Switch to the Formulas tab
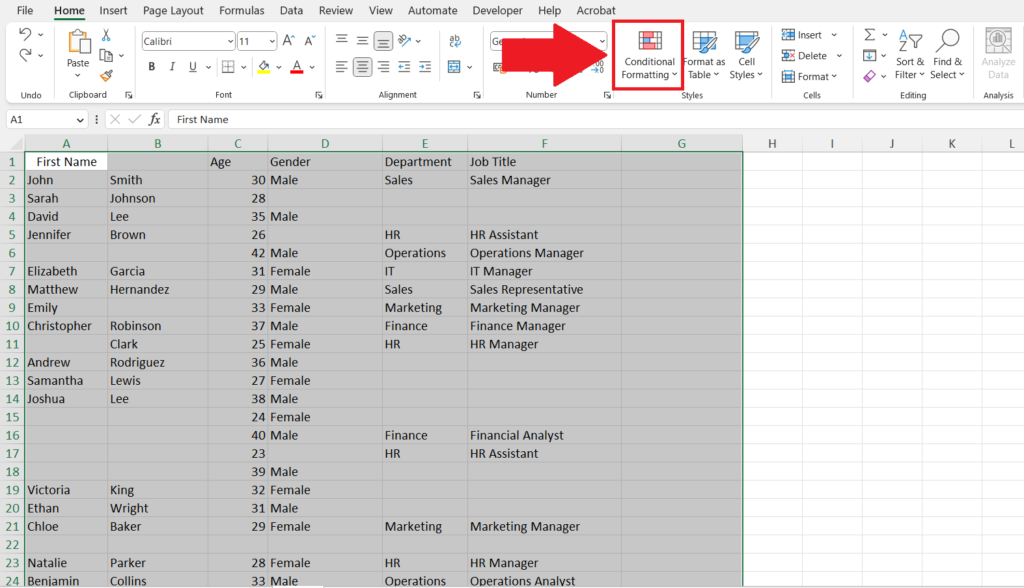 [242, 10]
